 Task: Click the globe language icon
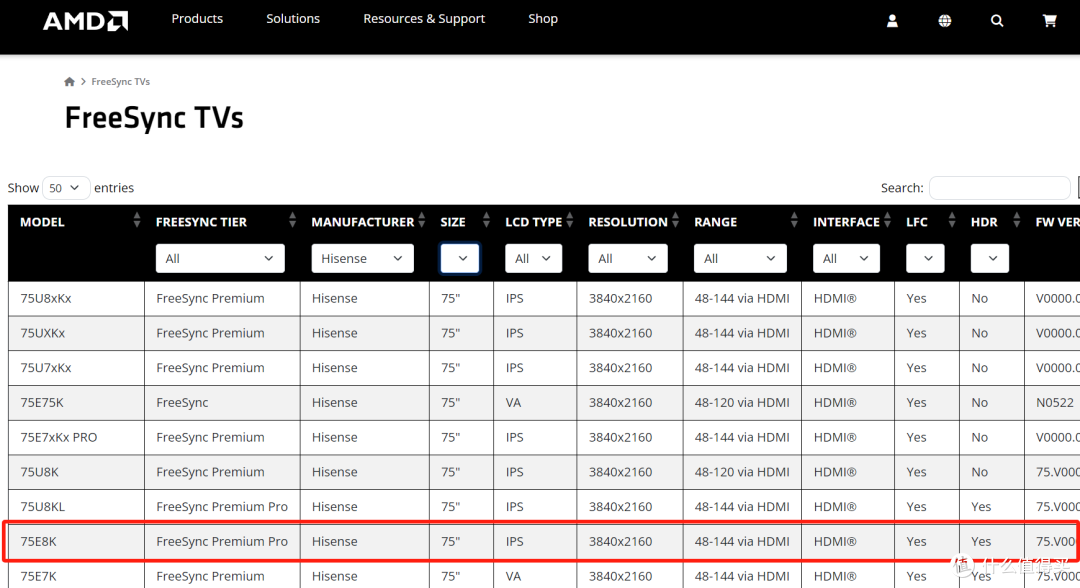(x=944, y=21)
